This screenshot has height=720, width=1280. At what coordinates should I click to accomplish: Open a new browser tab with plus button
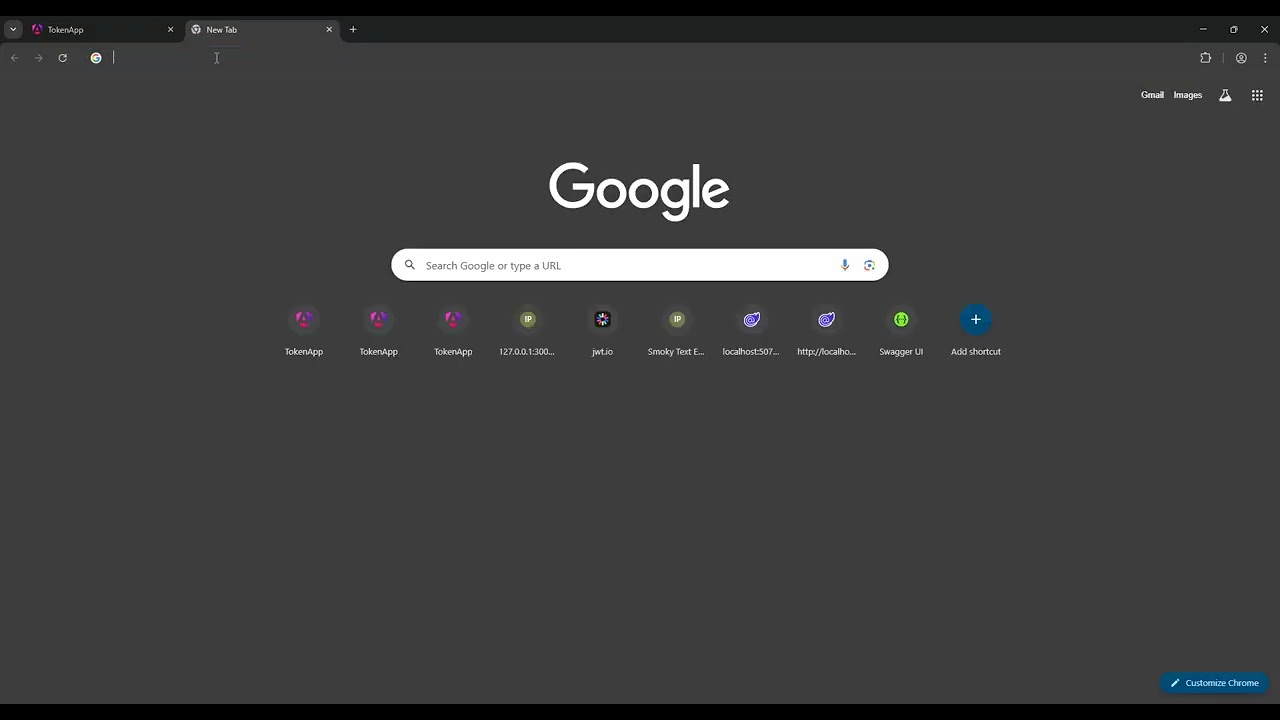click(x=353, y=30)
